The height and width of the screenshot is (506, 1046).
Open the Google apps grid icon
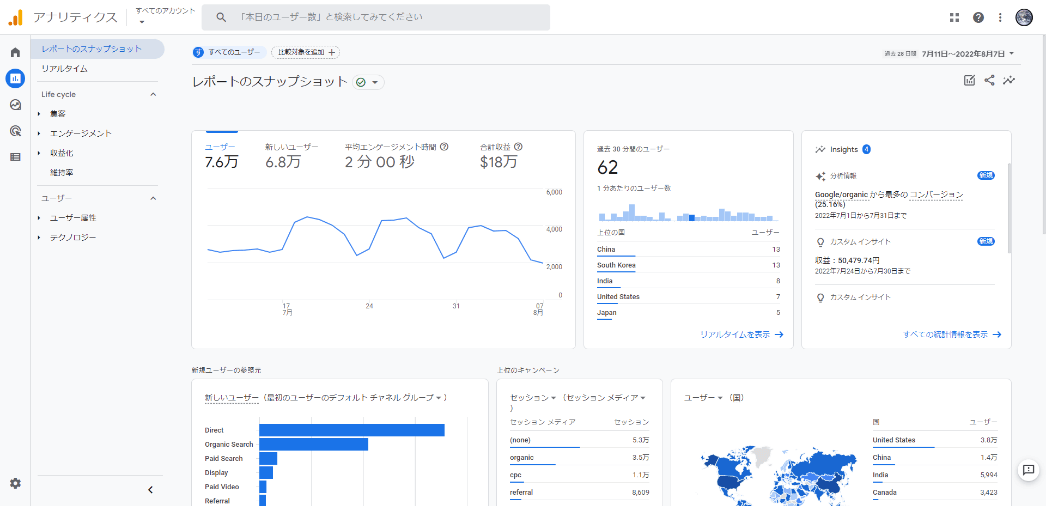tap(954, 17)
